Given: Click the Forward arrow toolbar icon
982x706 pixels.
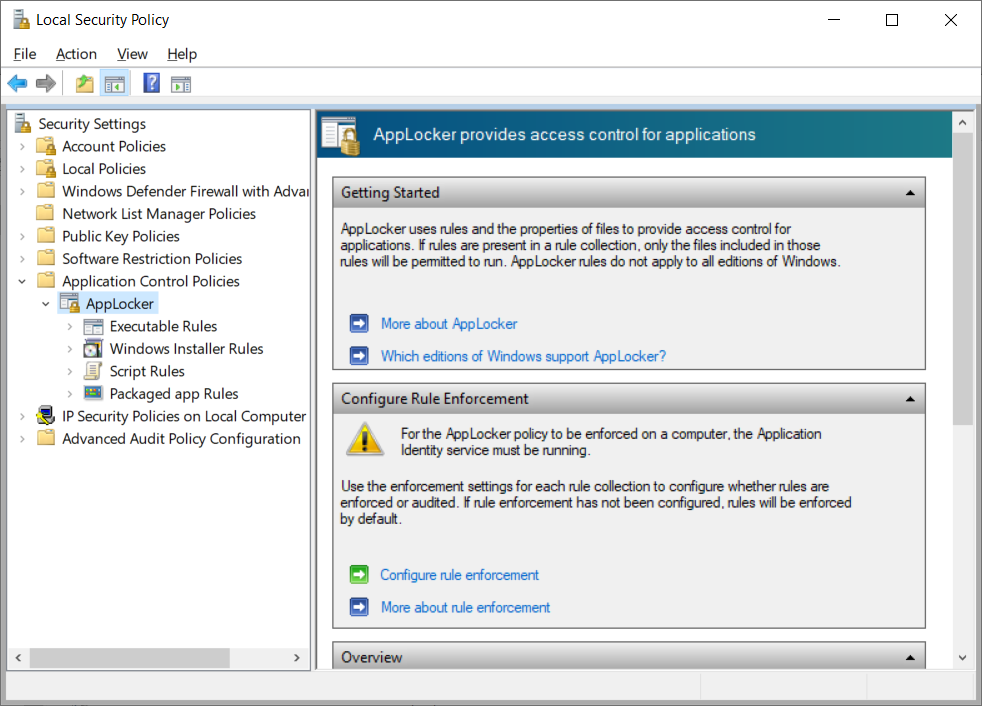Looking at the screenshot, I should coord(46,83).
